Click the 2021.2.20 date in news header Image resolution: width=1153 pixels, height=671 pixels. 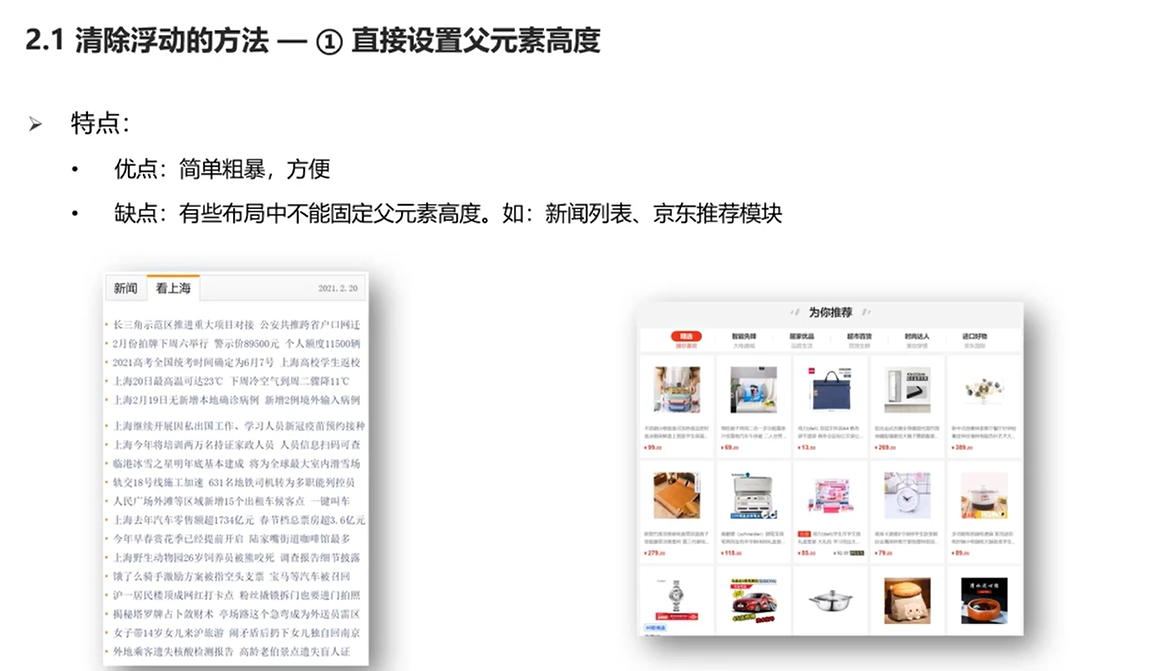click(338, 288)
